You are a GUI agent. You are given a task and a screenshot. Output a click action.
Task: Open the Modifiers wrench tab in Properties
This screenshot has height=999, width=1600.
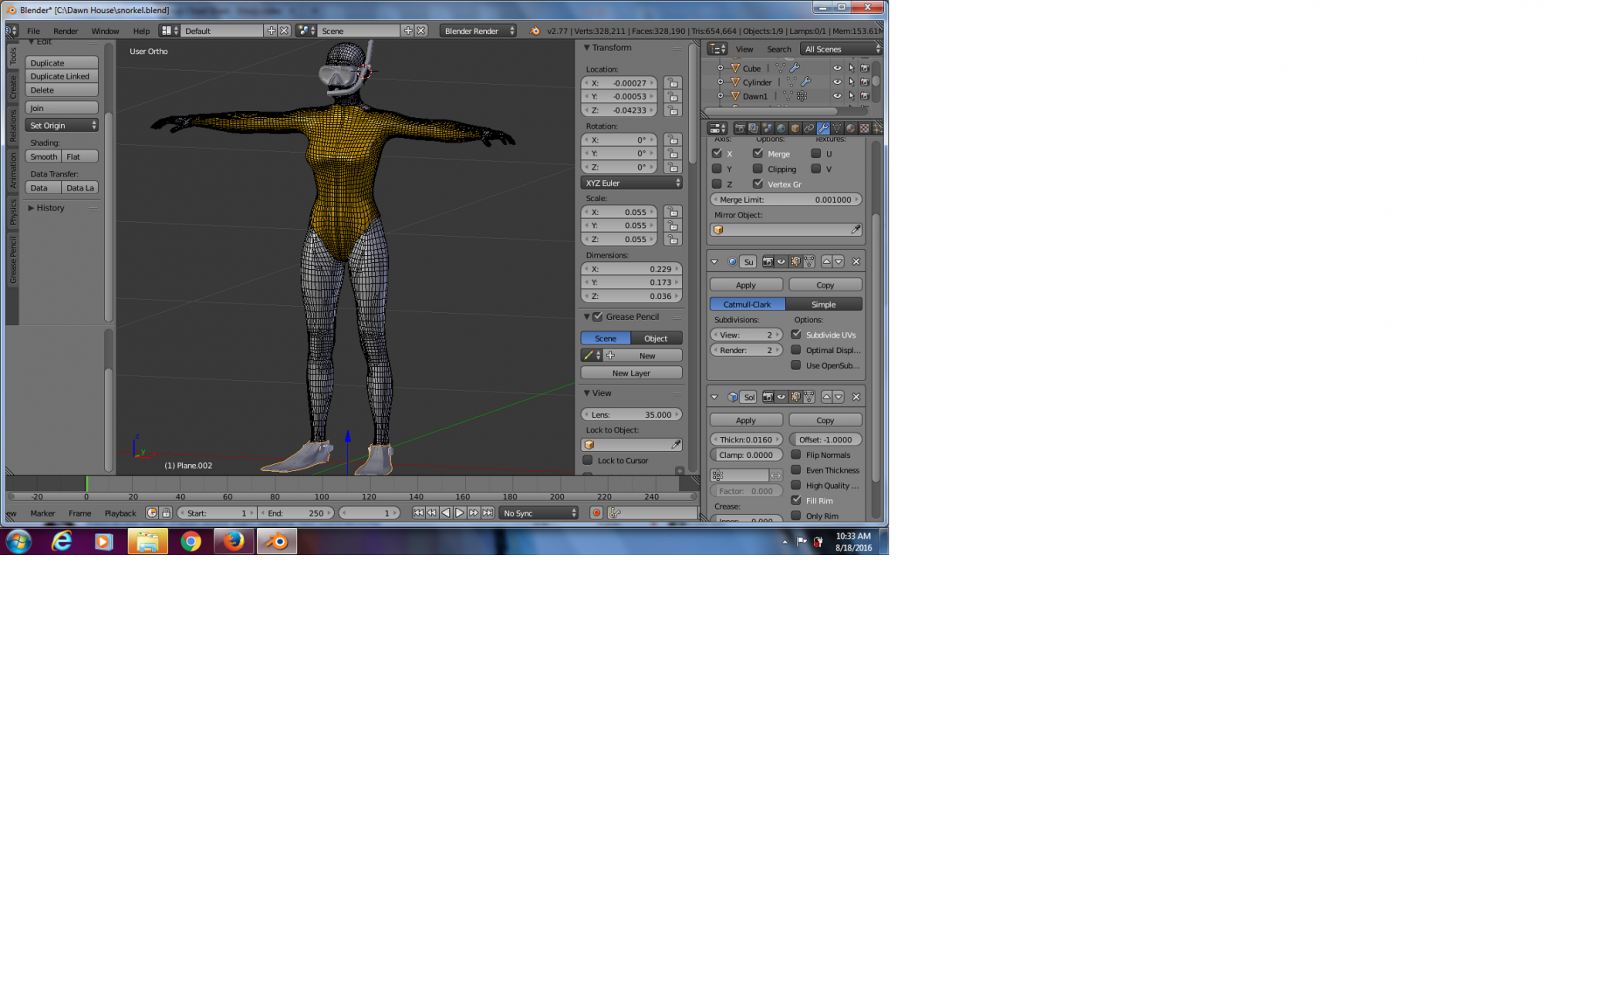(x=823, y=128)
